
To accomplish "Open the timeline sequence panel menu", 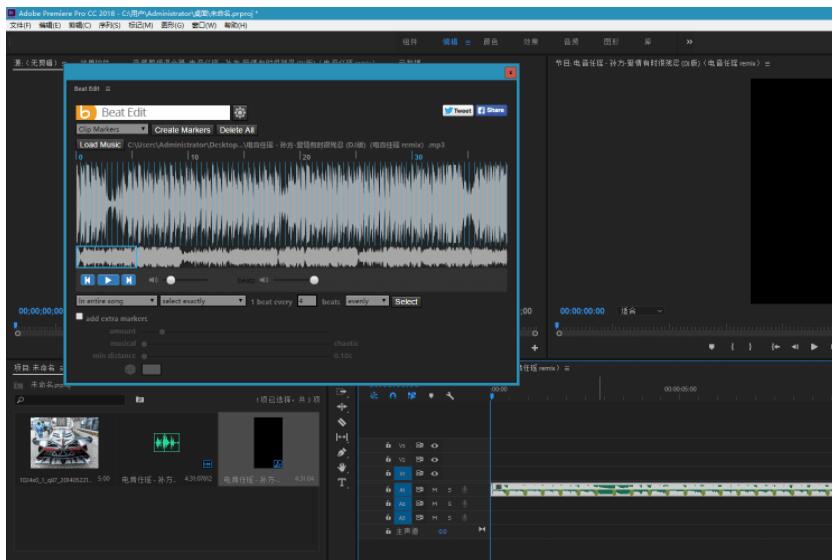I will (x=567, y=368).
